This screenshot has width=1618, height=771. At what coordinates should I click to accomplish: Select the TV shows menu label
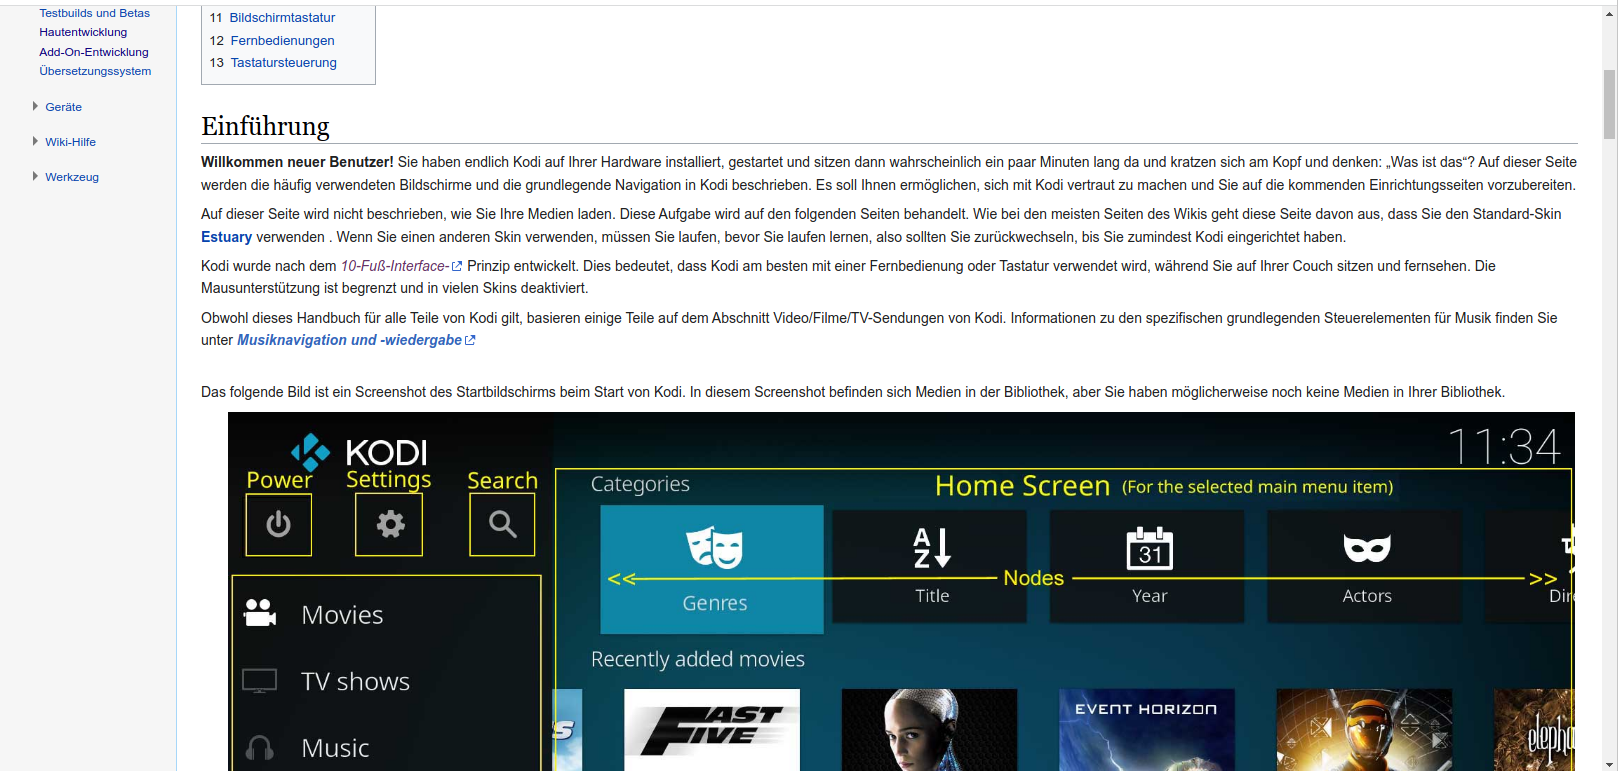[x=355, y=682]
